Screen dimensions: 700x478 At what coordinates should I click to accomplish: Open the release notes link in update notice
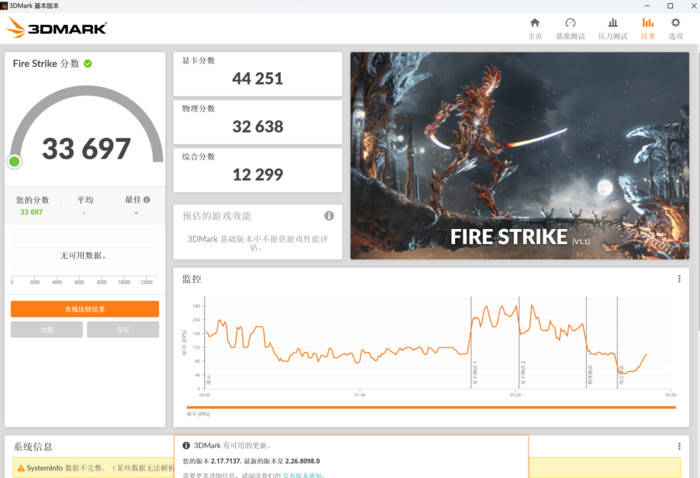[304, 475]
